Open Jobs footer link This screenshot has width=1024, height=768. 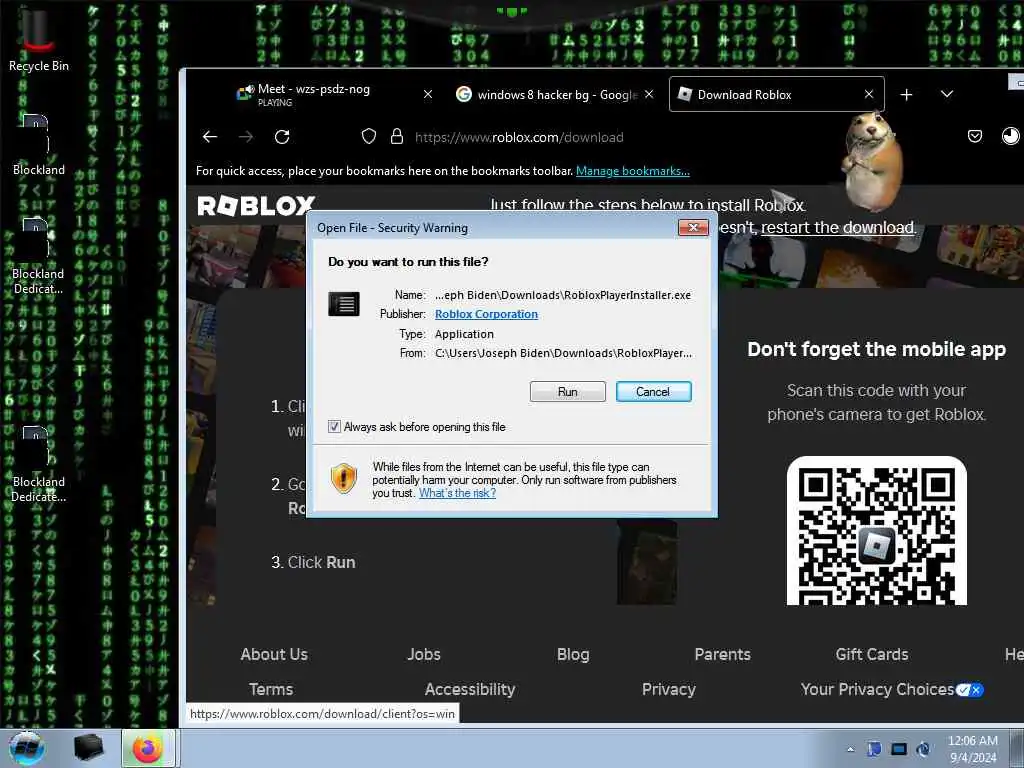tap(424, 654)
